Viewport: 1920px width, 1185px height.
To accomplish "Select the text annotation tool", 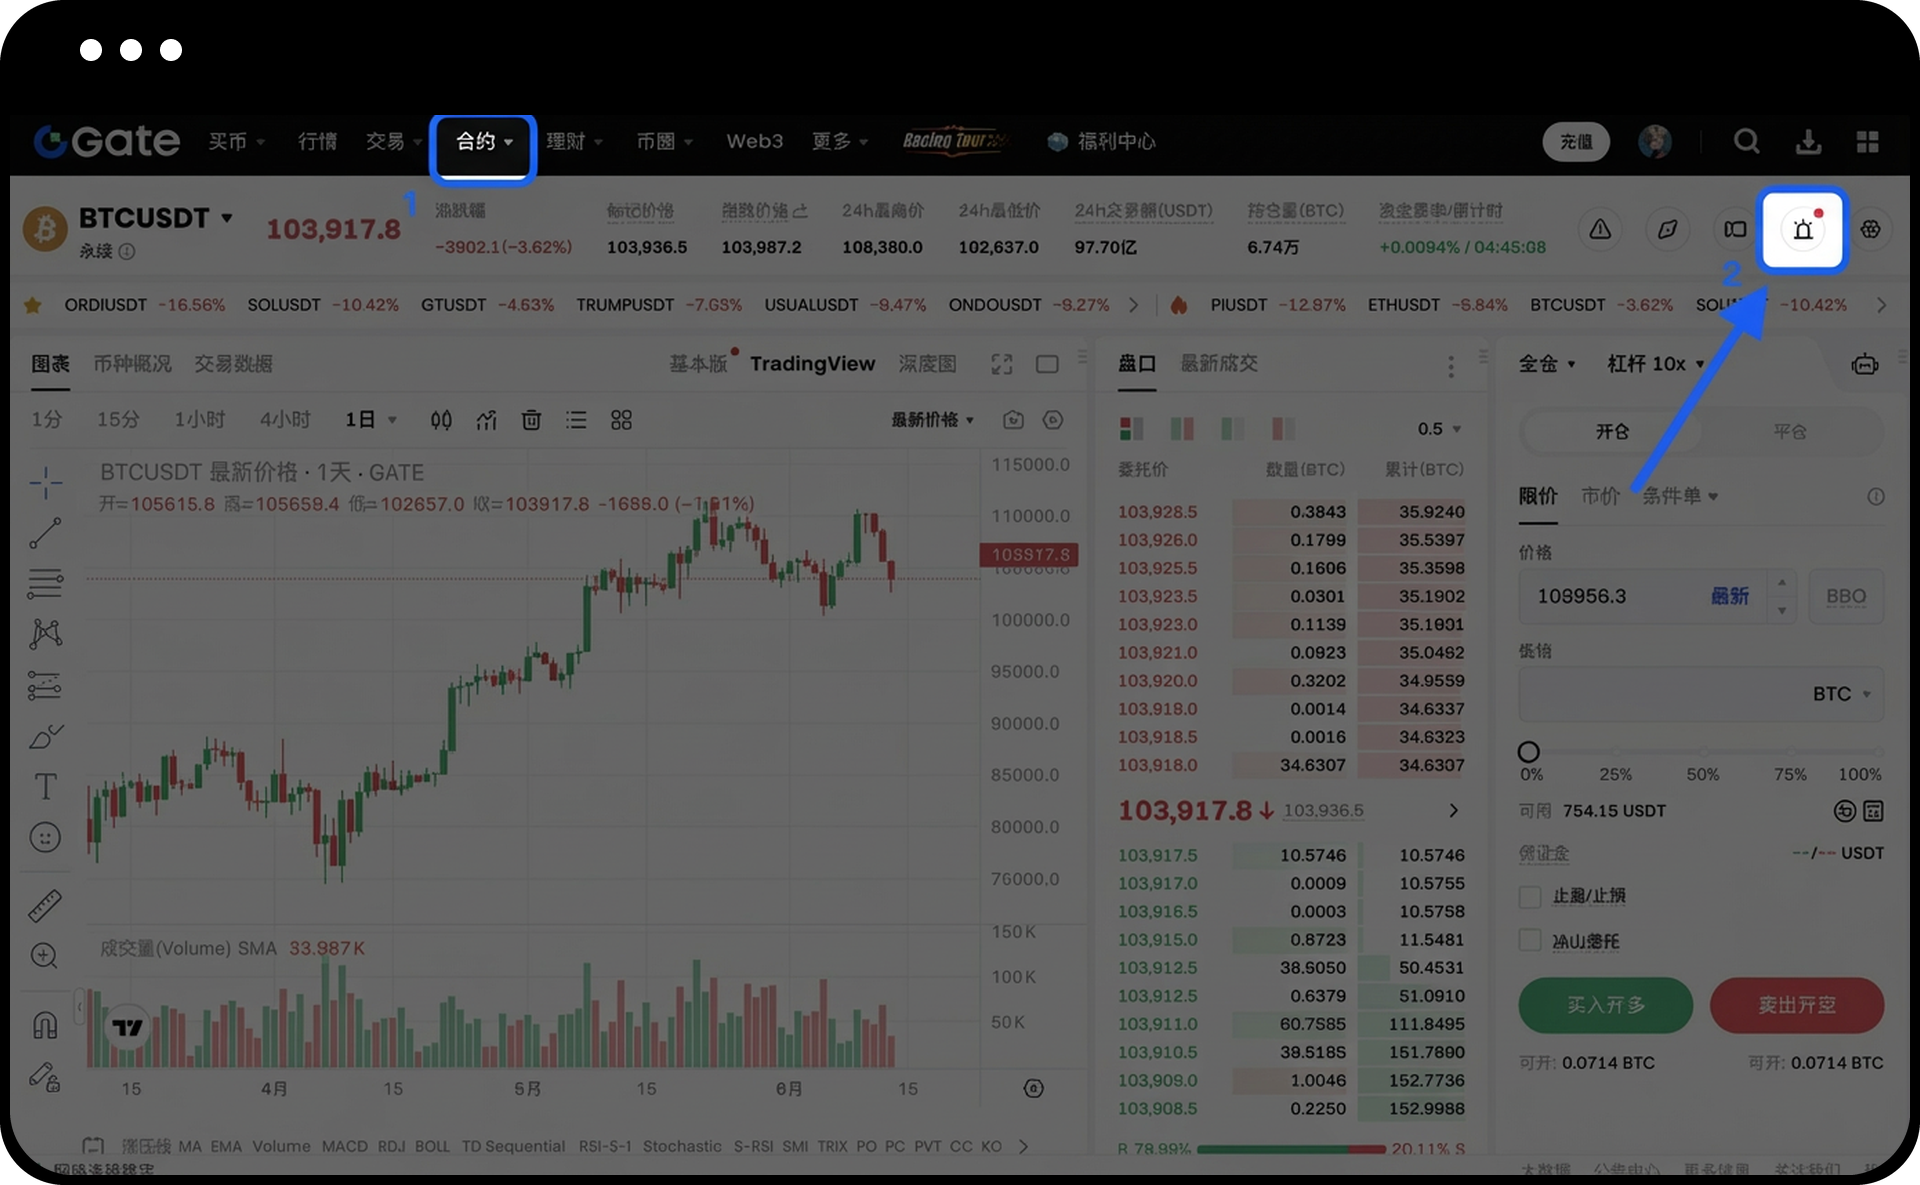I will click(x=45, y=786).
